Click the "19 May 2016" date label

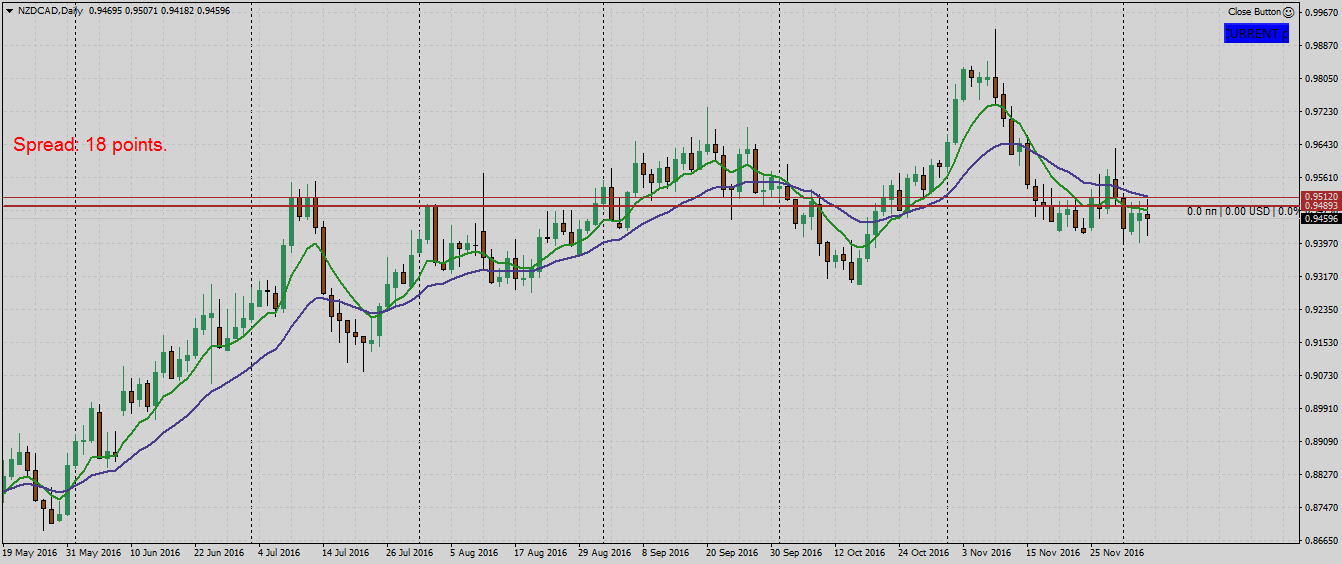[31, 552]
